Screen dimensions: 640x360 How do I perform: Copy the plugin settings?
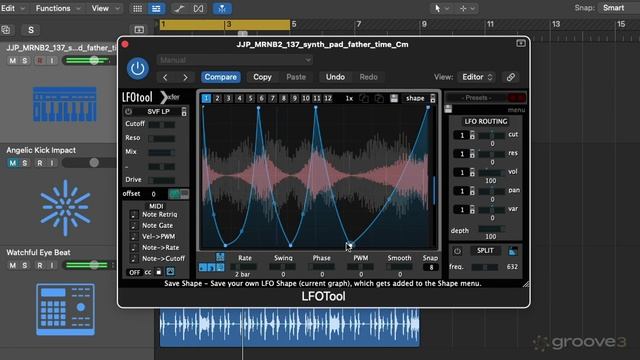coord(262,77)
